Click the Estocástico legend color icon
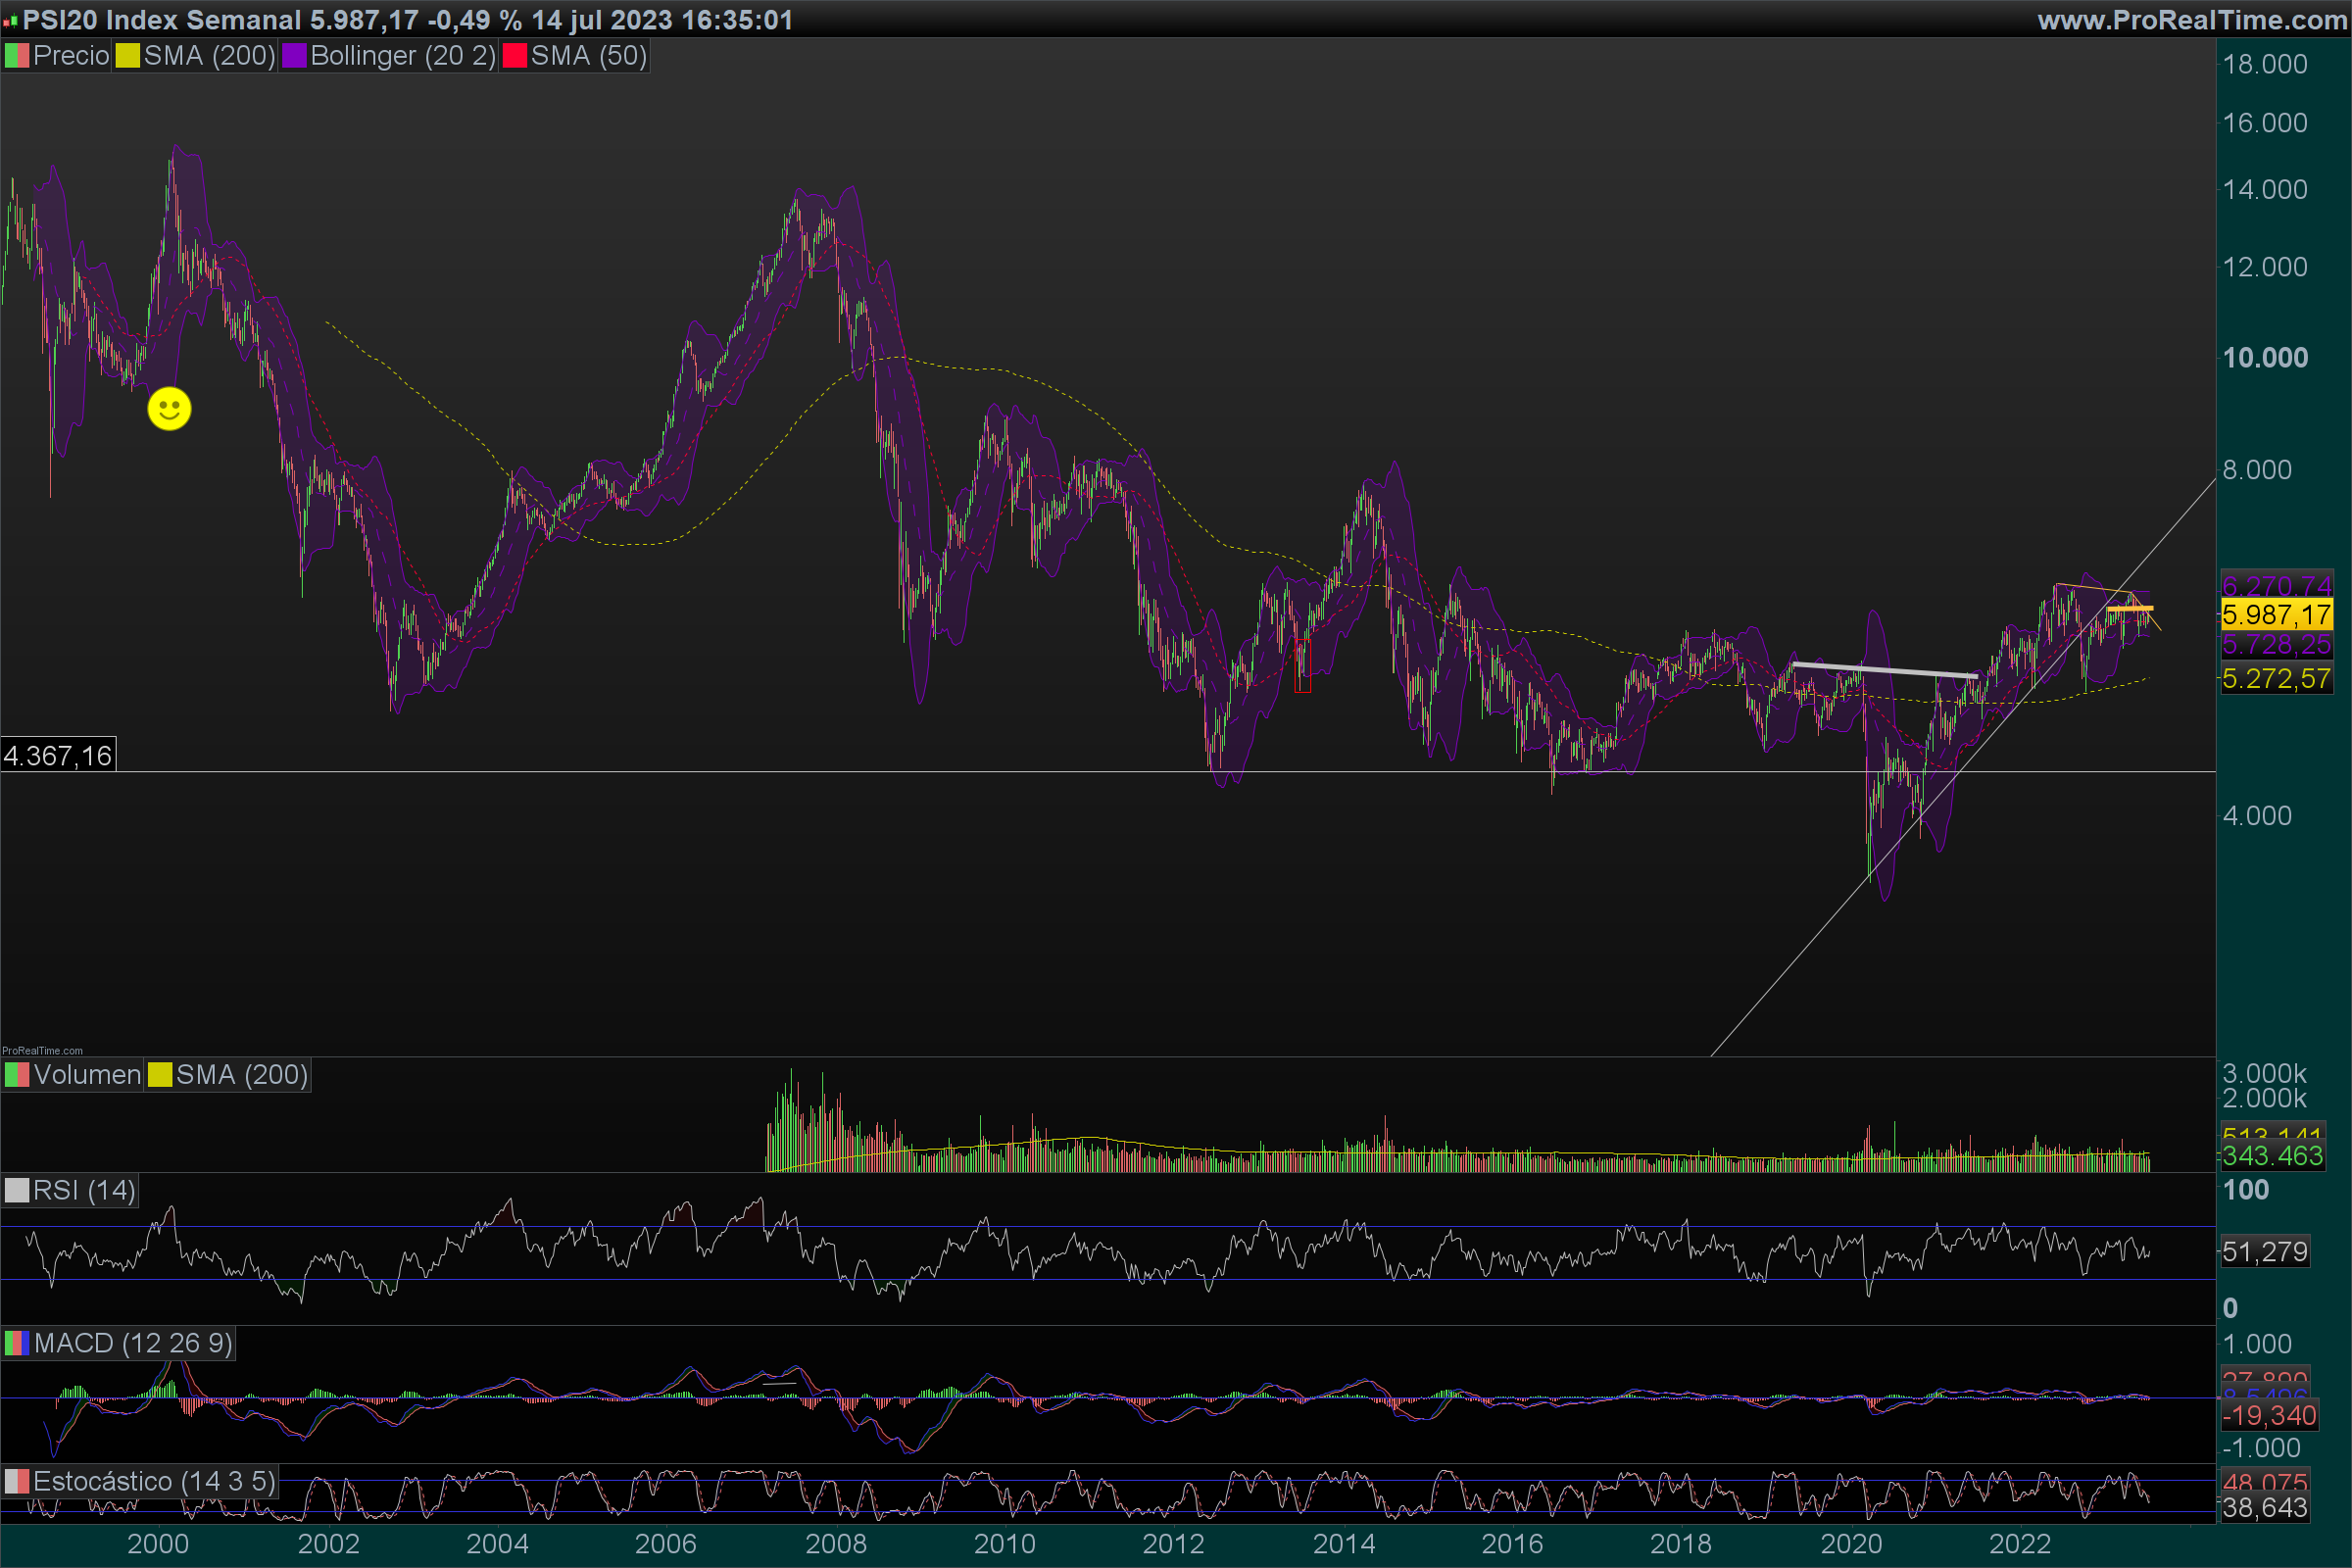The width and height of the screenshot is (2352, 1568). pyautogui.click(x=17, y=1481)
